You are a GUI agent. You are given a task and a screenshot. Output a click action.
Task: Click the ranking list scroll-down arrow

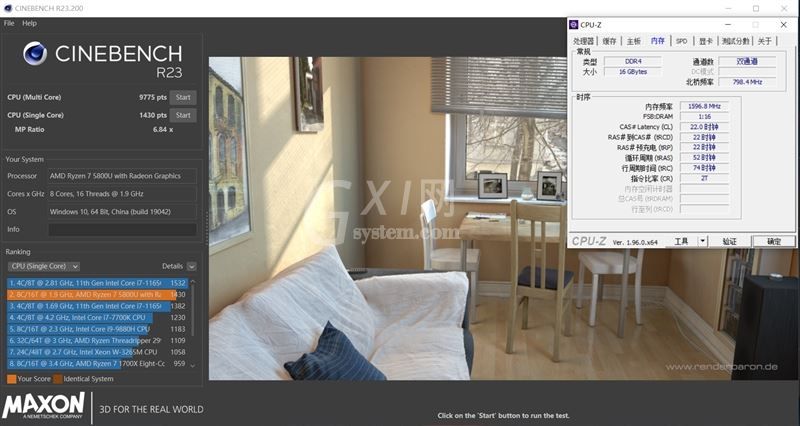(x=192, y=365)
